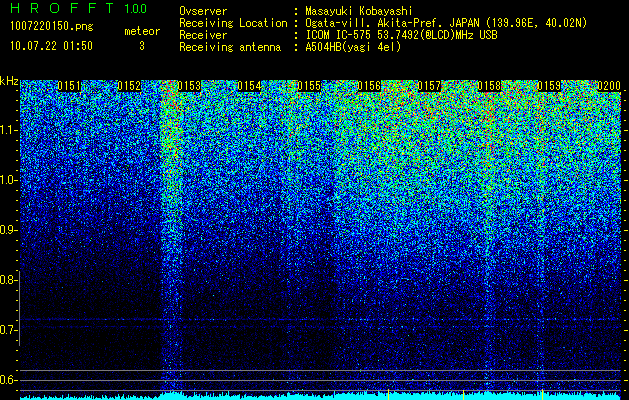Click the 0200 time marker

point(609,86)
